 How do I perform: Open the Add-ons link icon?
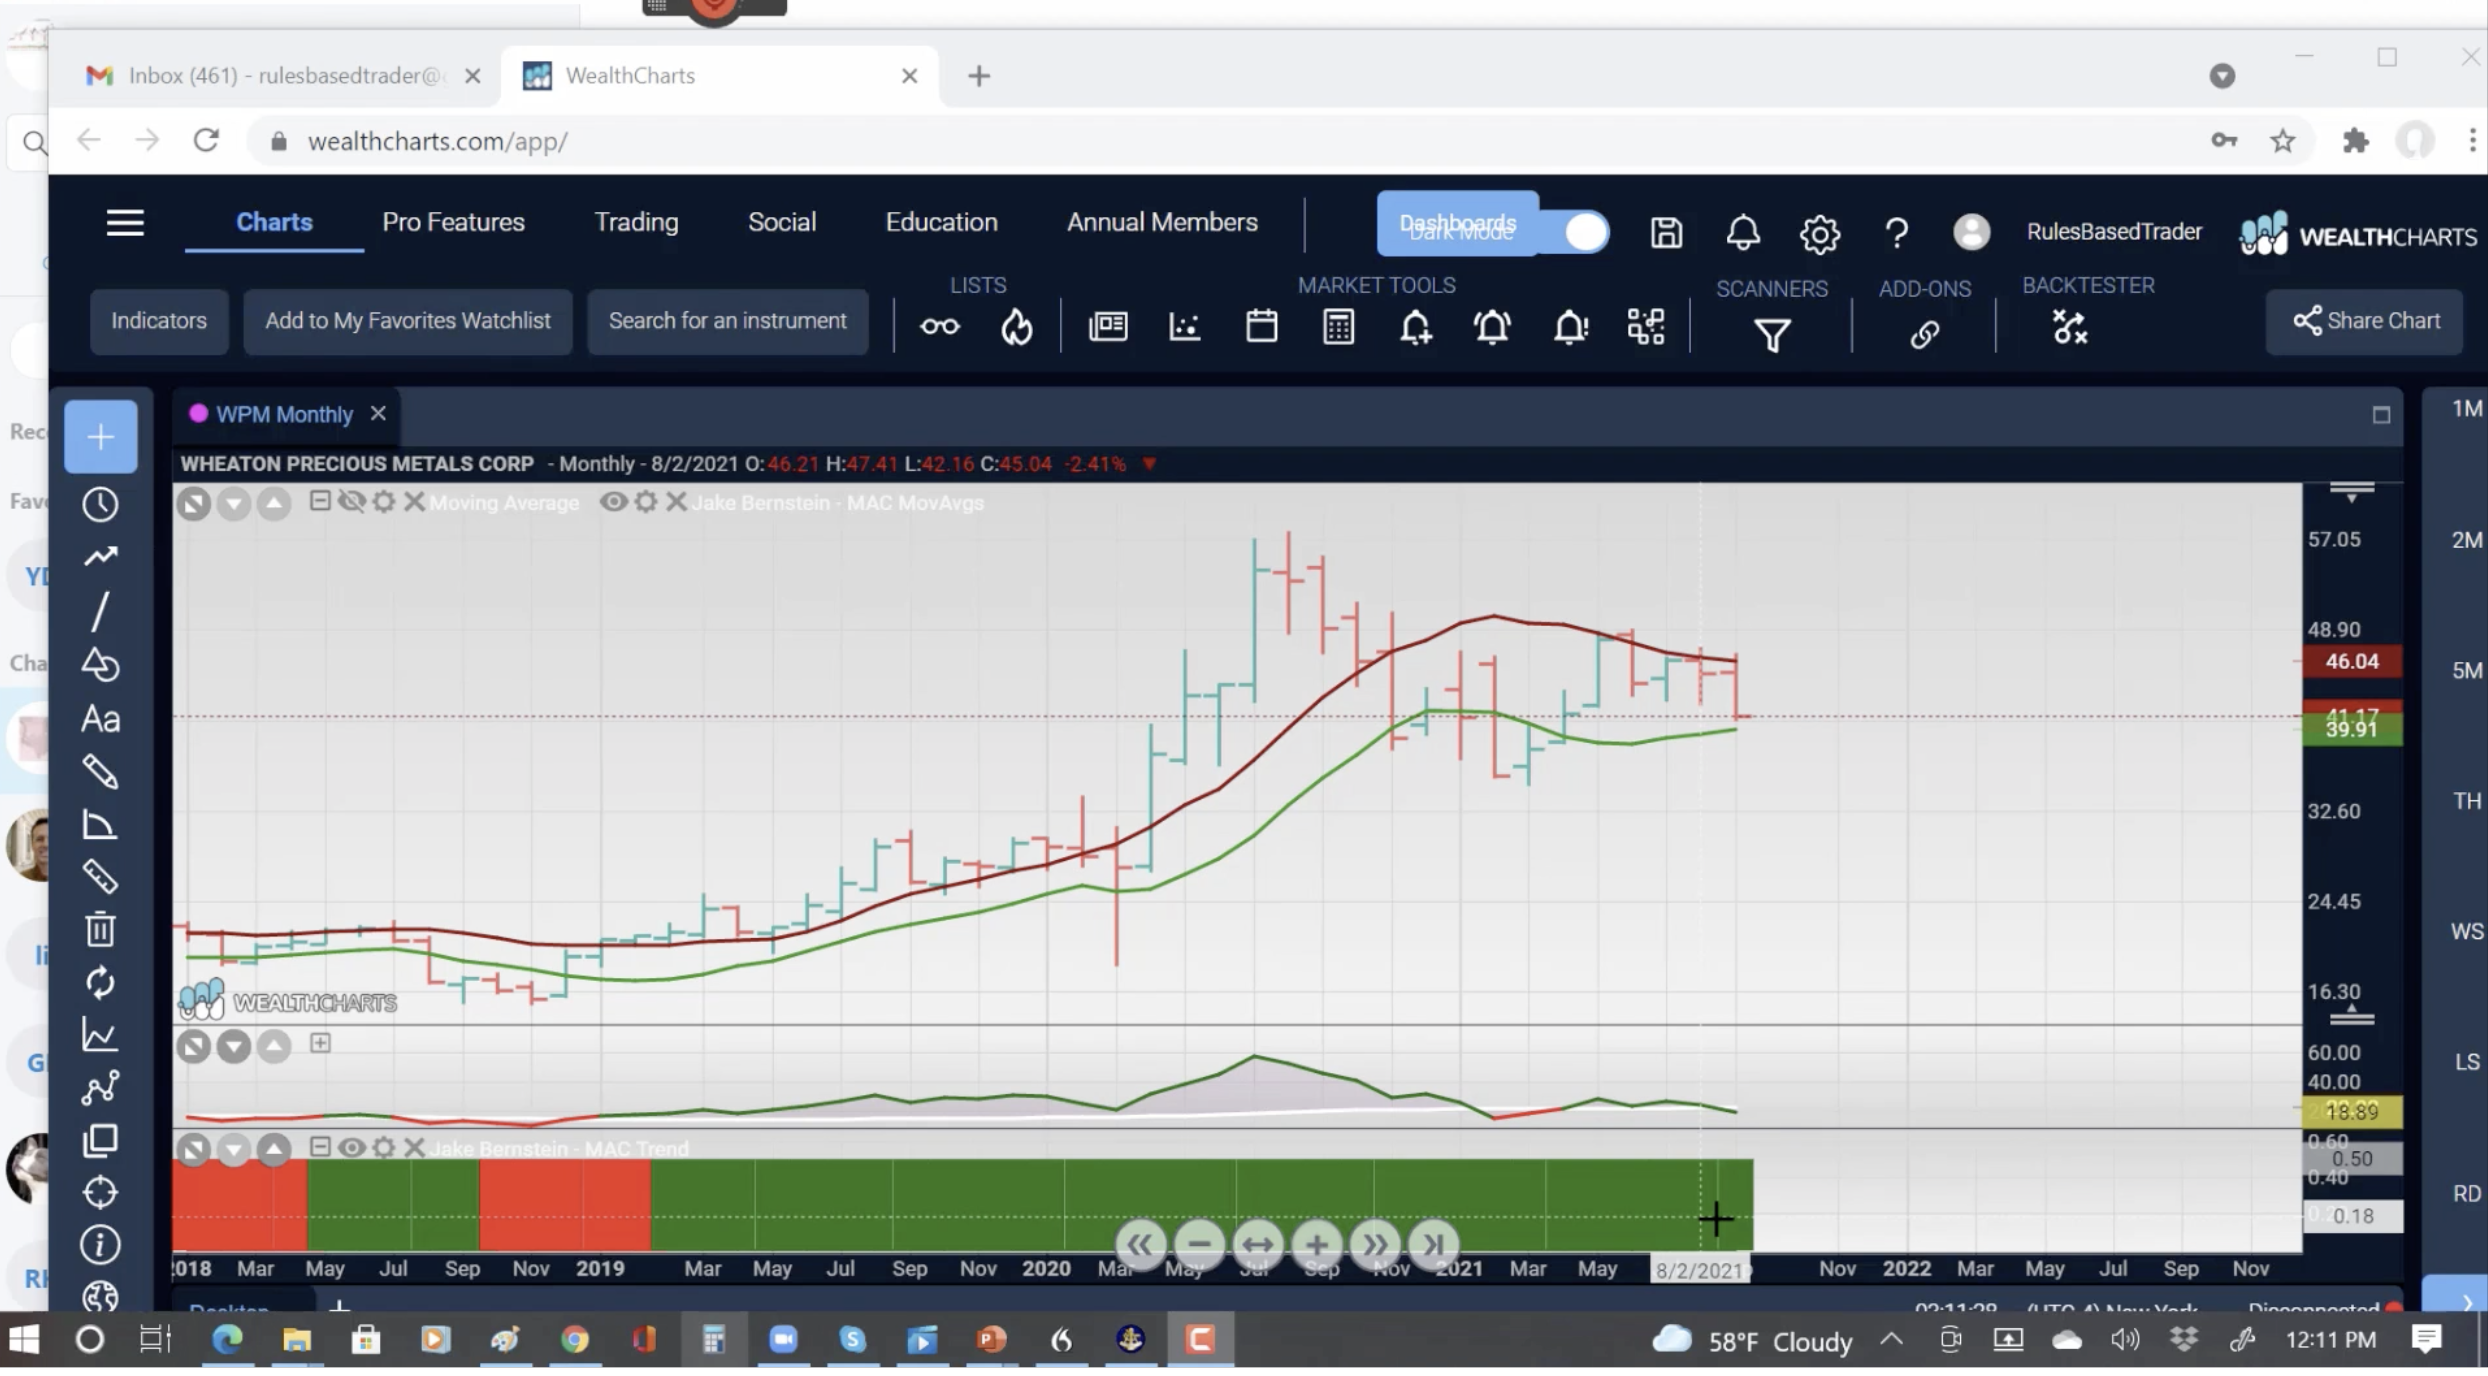(1925, 335)
